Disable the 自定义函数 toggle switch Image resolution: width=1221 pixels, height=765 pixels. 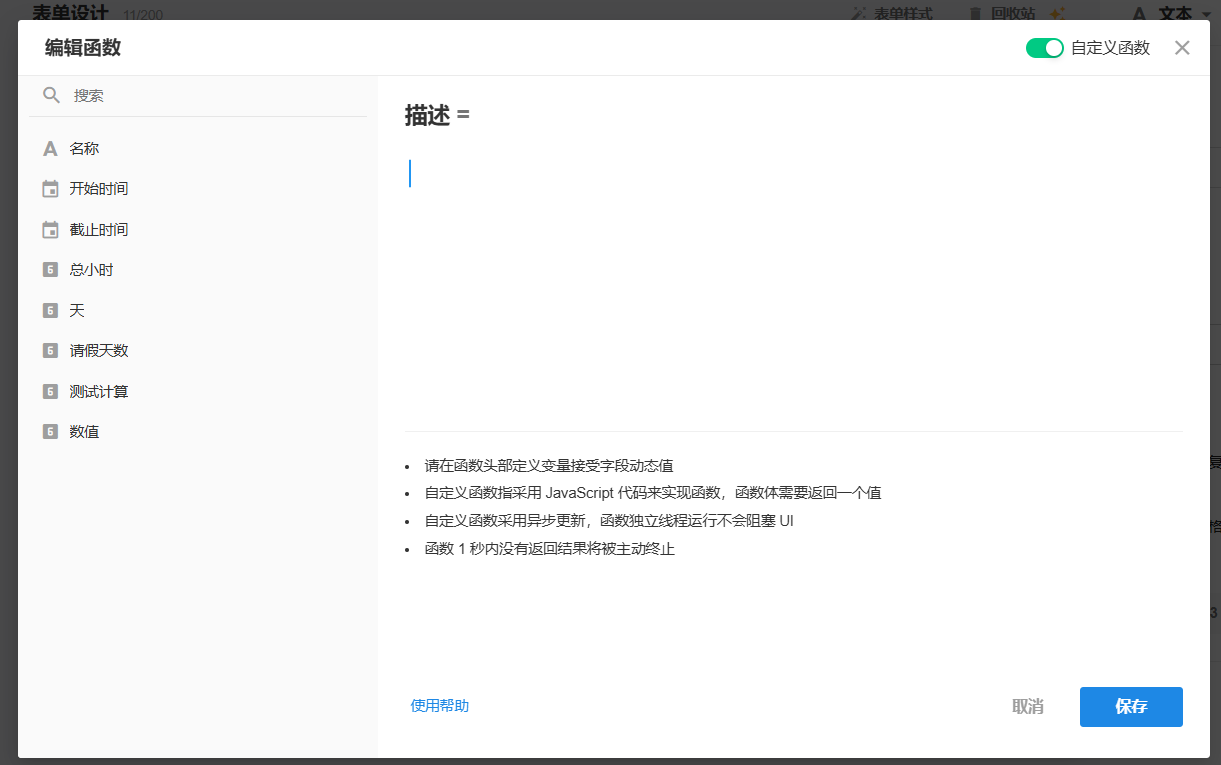coord(1044,48)
